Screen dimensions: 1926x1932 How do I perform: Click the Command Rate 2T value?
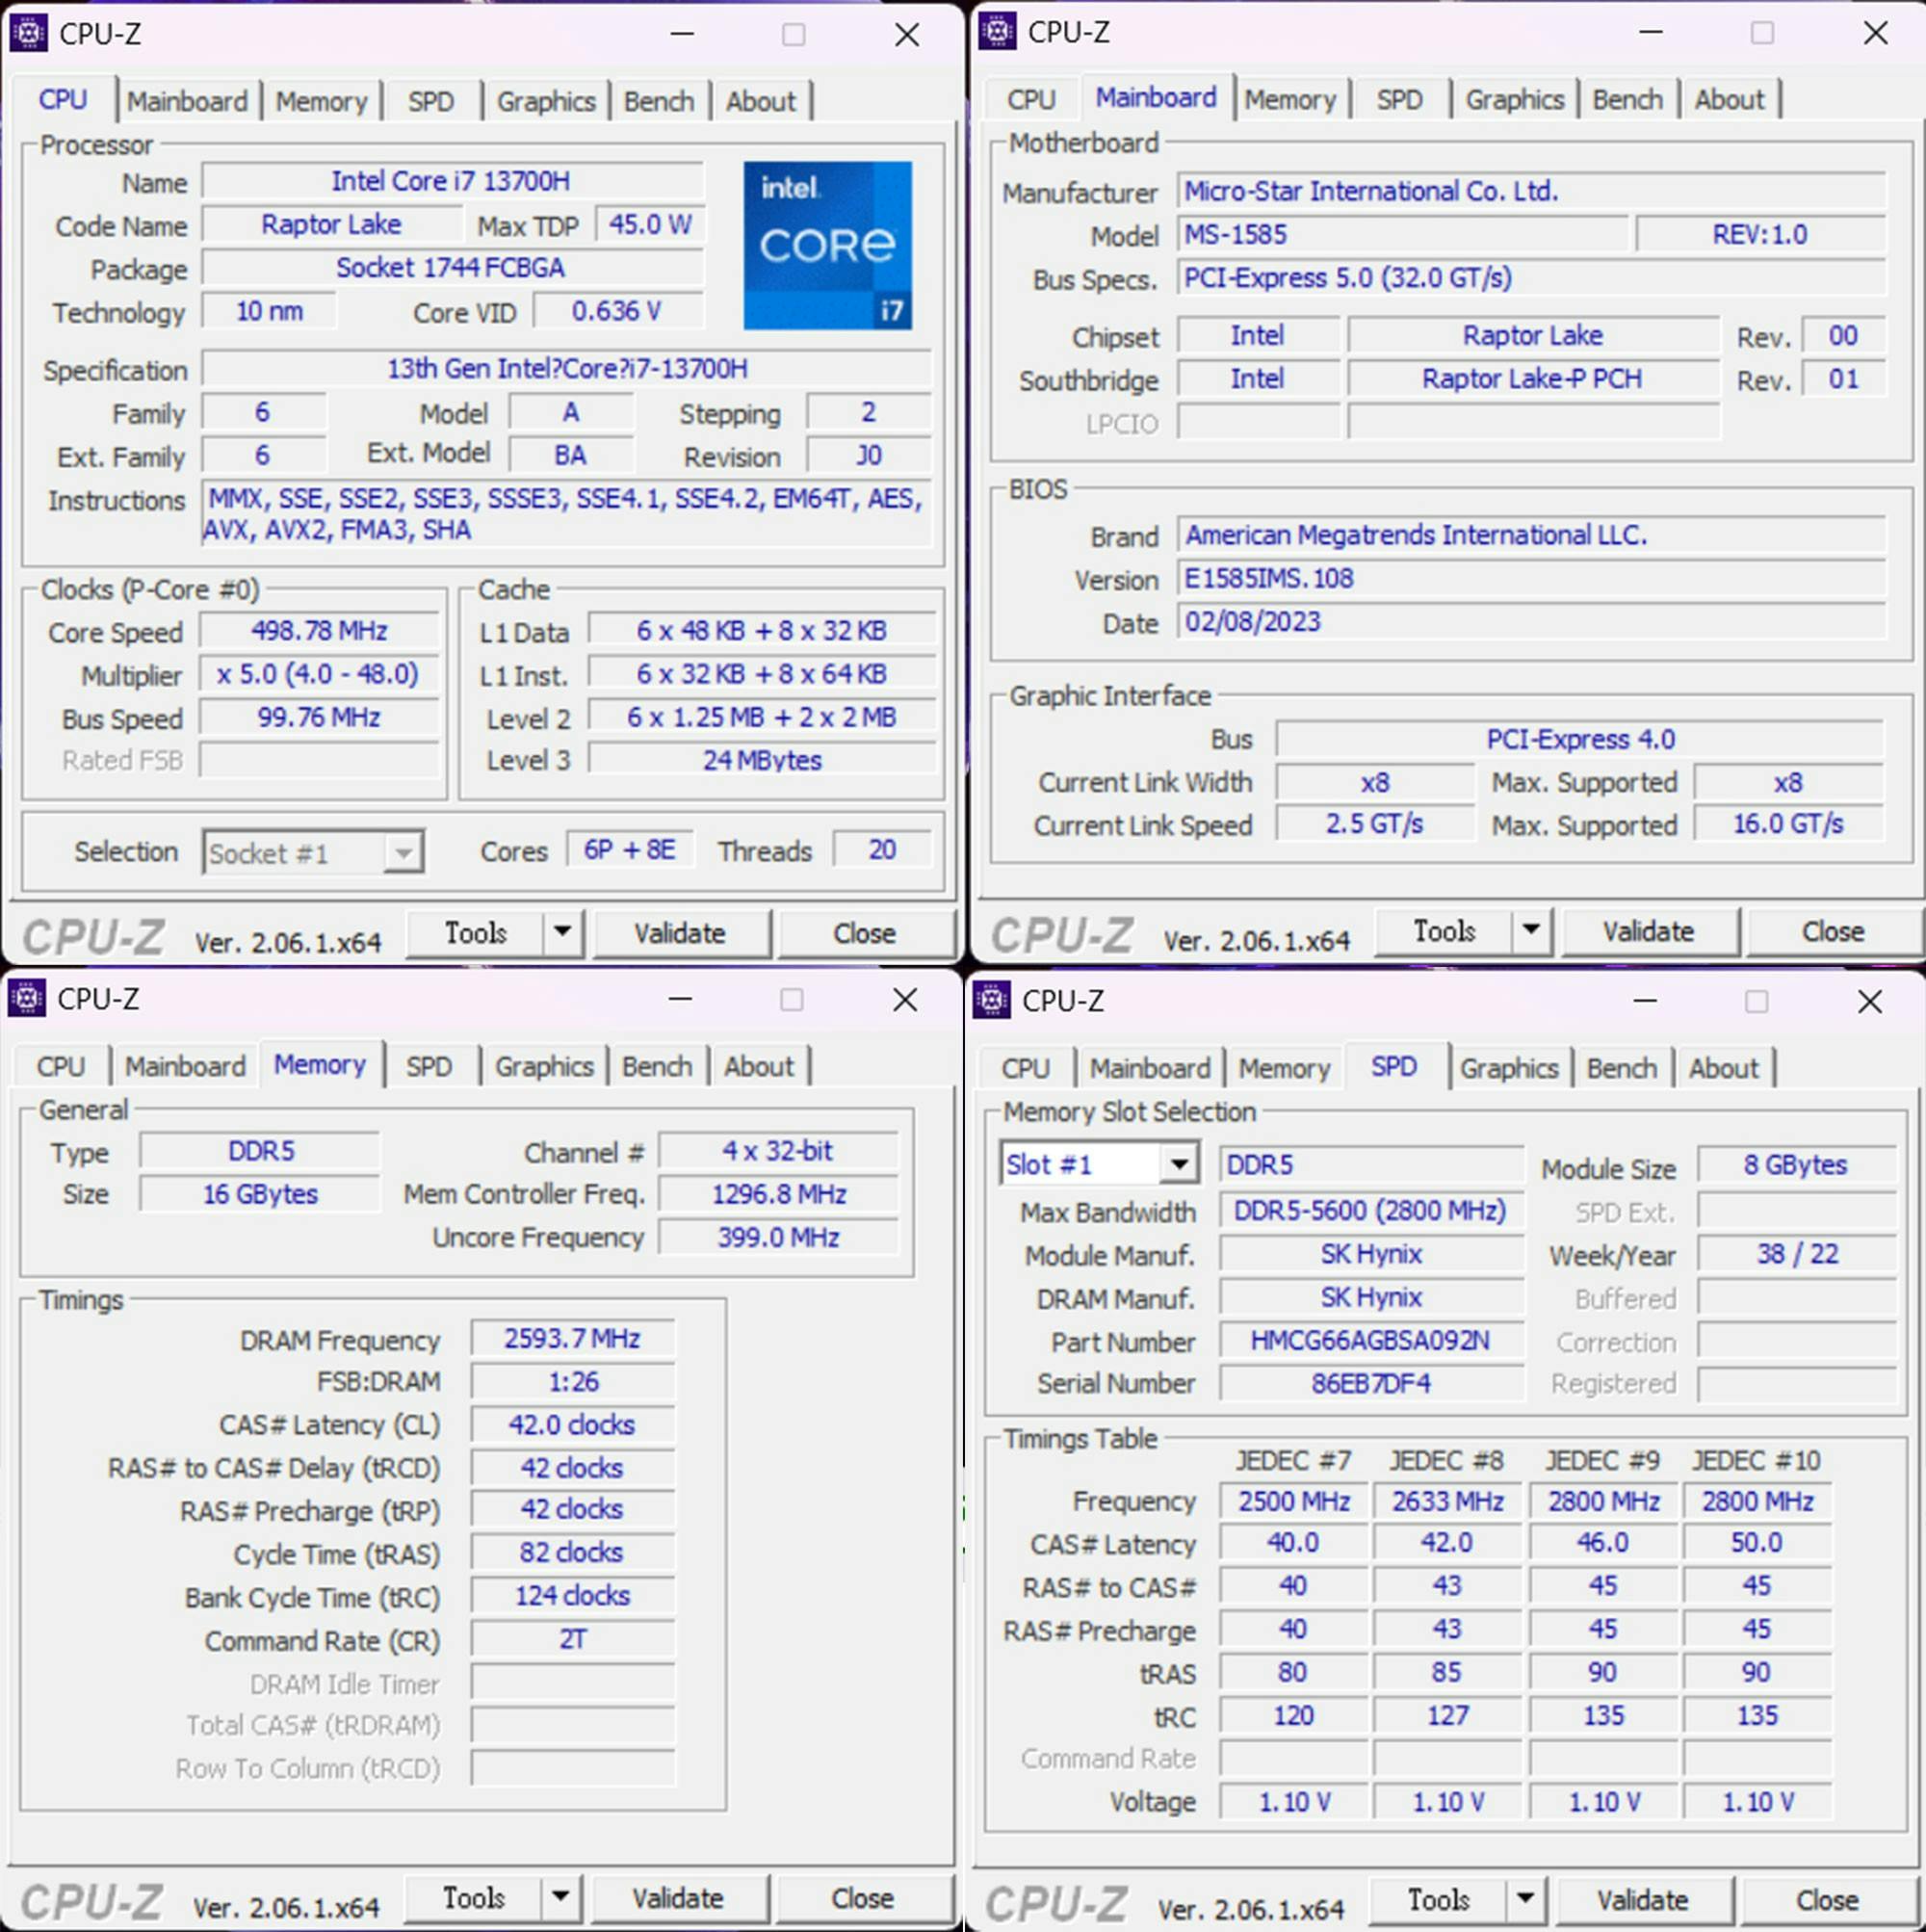[x=572, y=1639]
